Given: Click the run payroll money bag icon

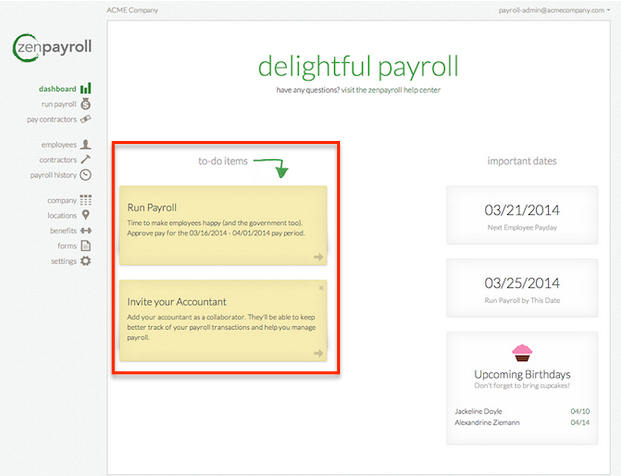Looking at the screenshot, I should pyautogui.click(x=86, y=104).
